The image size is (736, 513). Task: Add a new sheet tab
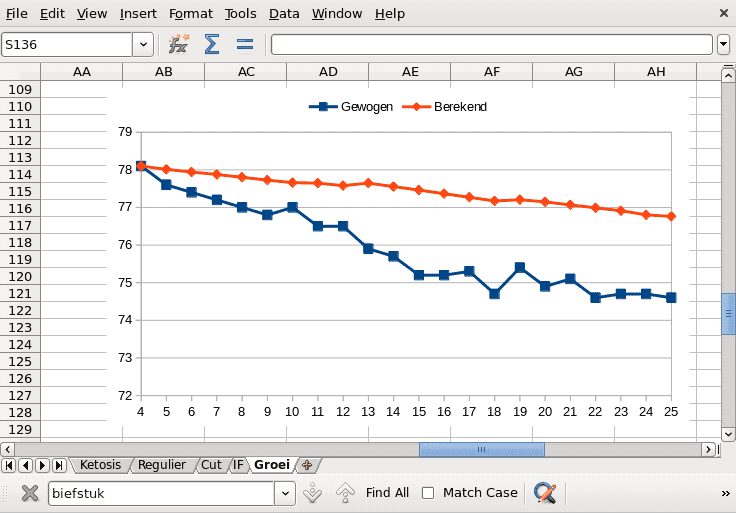[x=307, y=465]
